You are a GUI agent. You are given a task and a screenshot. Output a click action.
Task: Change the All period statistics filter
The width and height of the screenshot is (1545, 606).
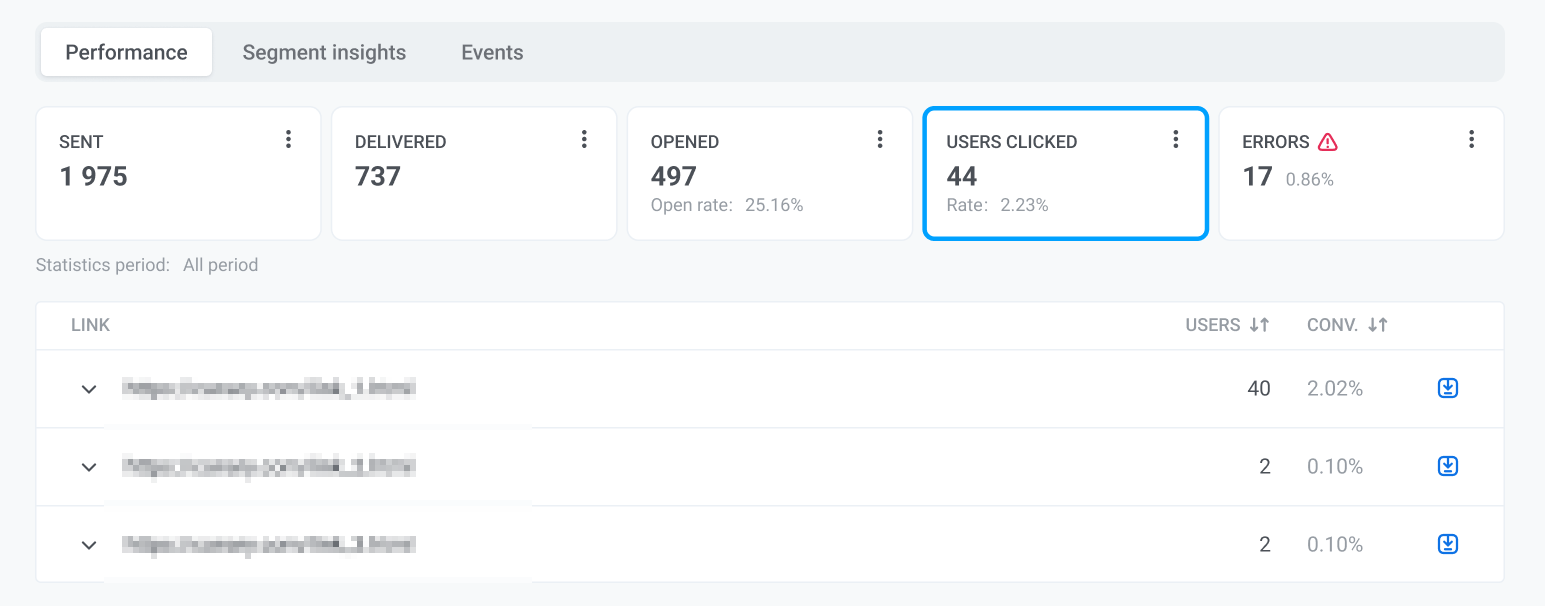coord(220,265)
